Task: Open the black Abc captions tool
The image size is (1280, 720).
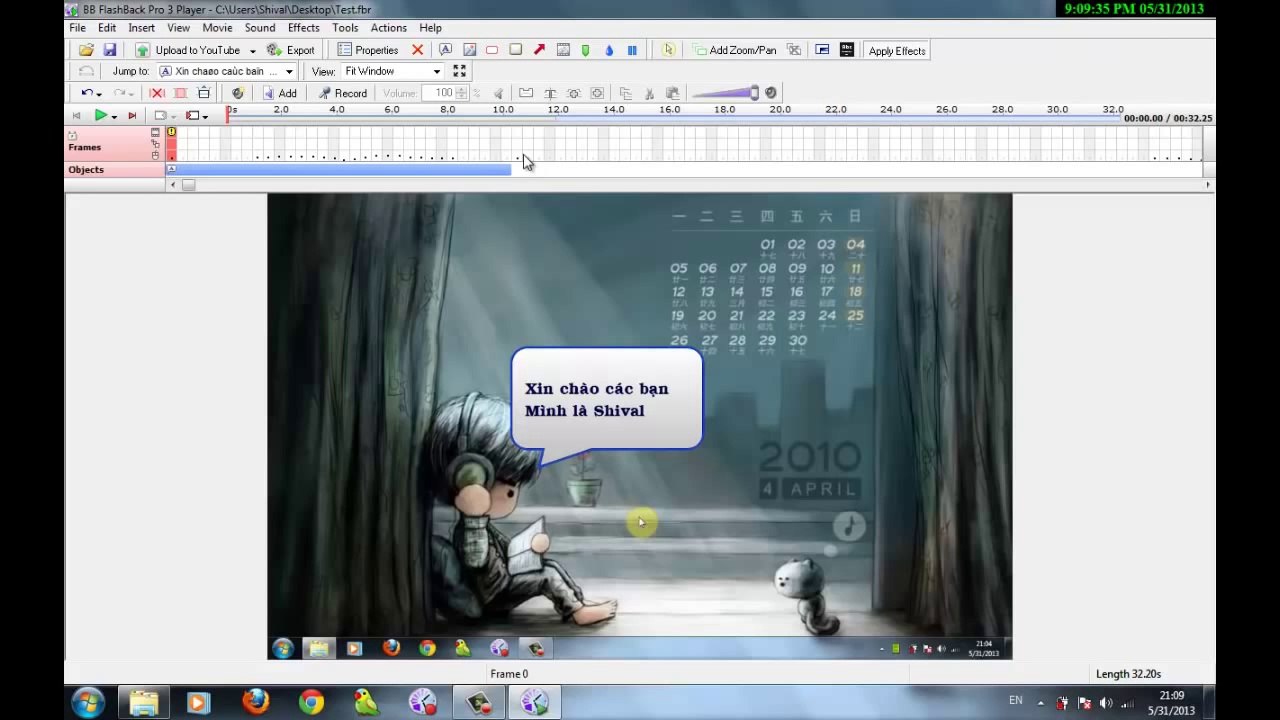Action: tap(847, 50)
